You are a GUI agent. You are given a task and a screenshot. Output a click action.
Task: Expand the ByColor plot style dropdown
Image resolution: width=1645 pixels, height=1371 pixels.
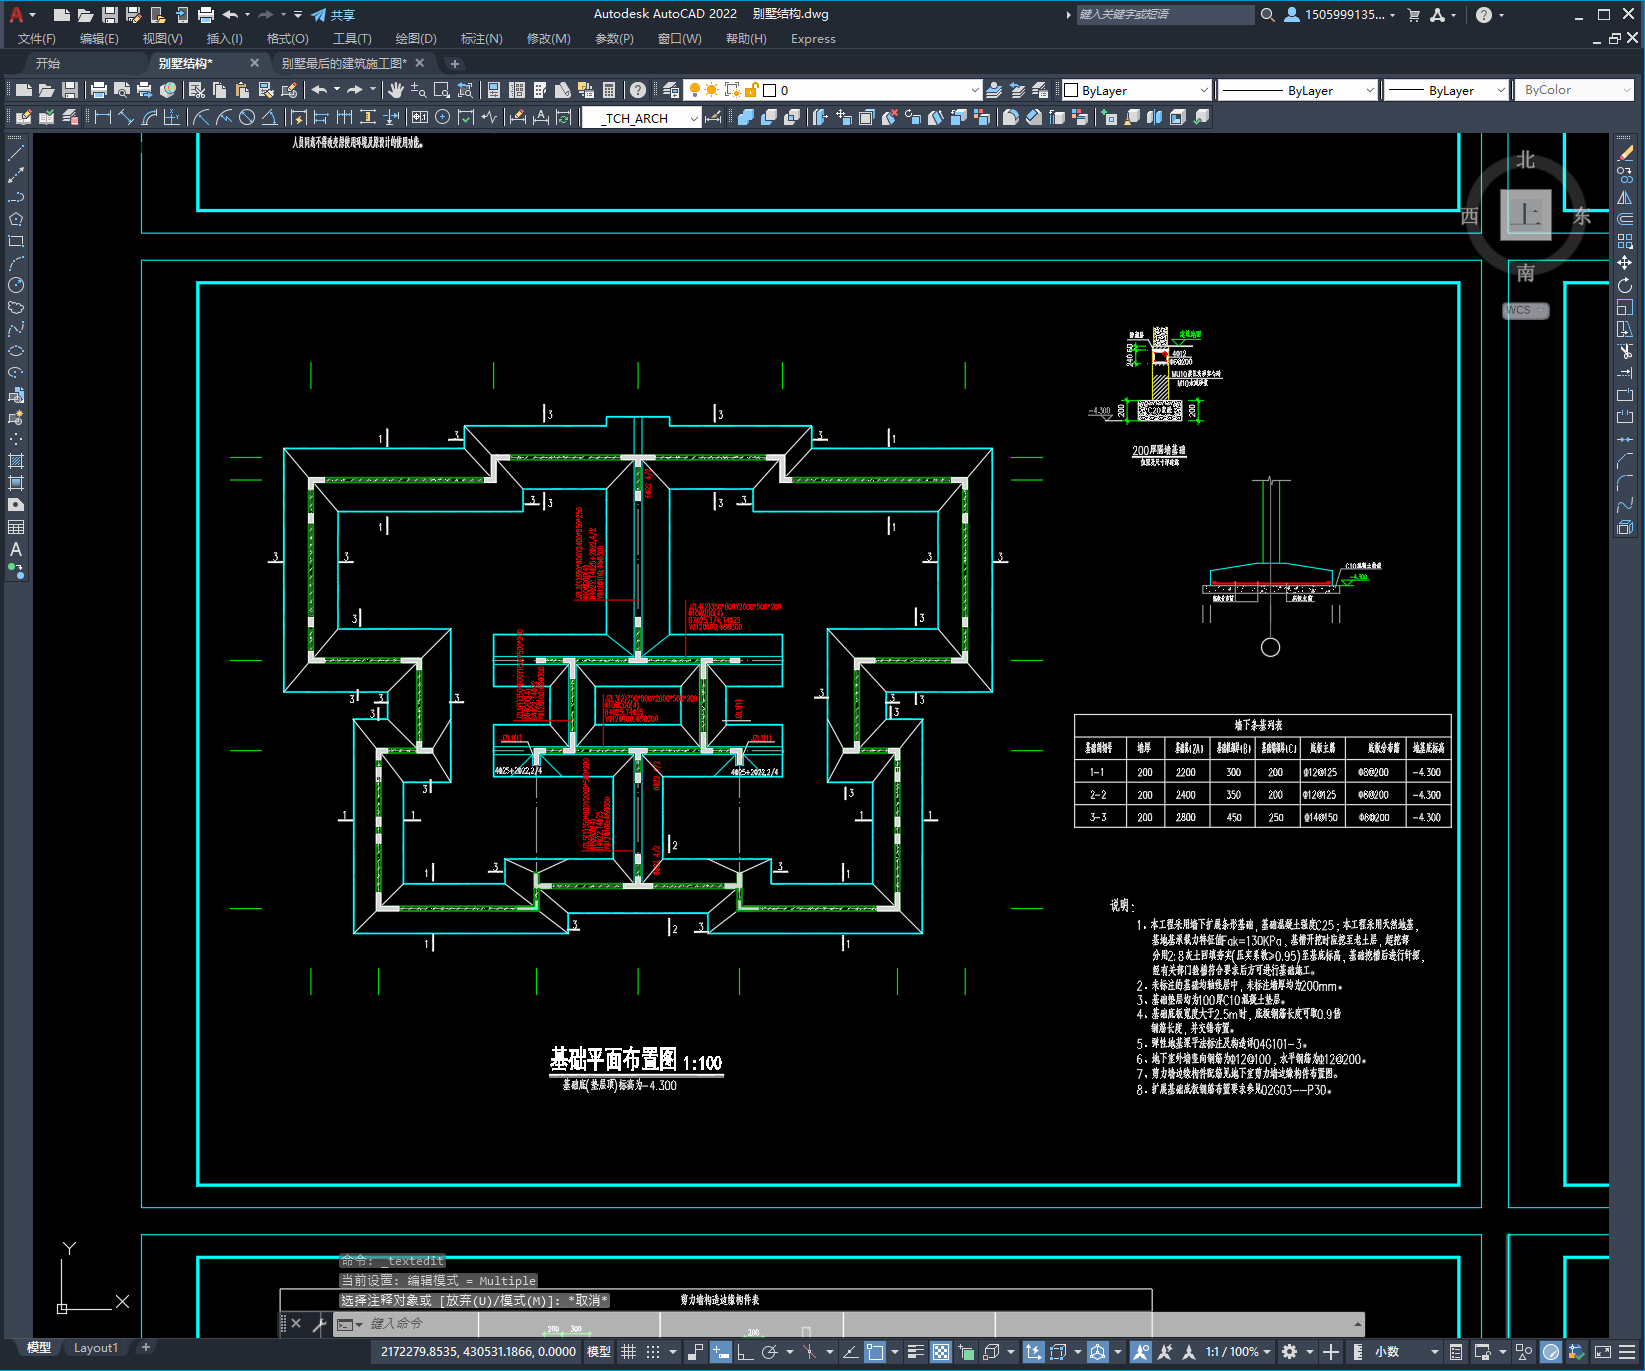(x=1575, y=90)
